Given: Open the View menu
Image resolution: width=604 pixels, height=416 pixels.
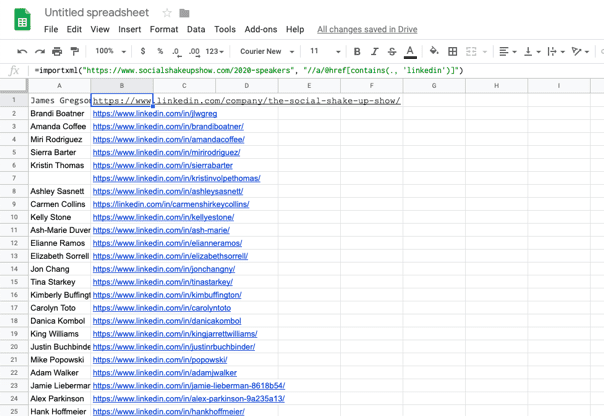Looking at the screenshot, I should 100,29.
